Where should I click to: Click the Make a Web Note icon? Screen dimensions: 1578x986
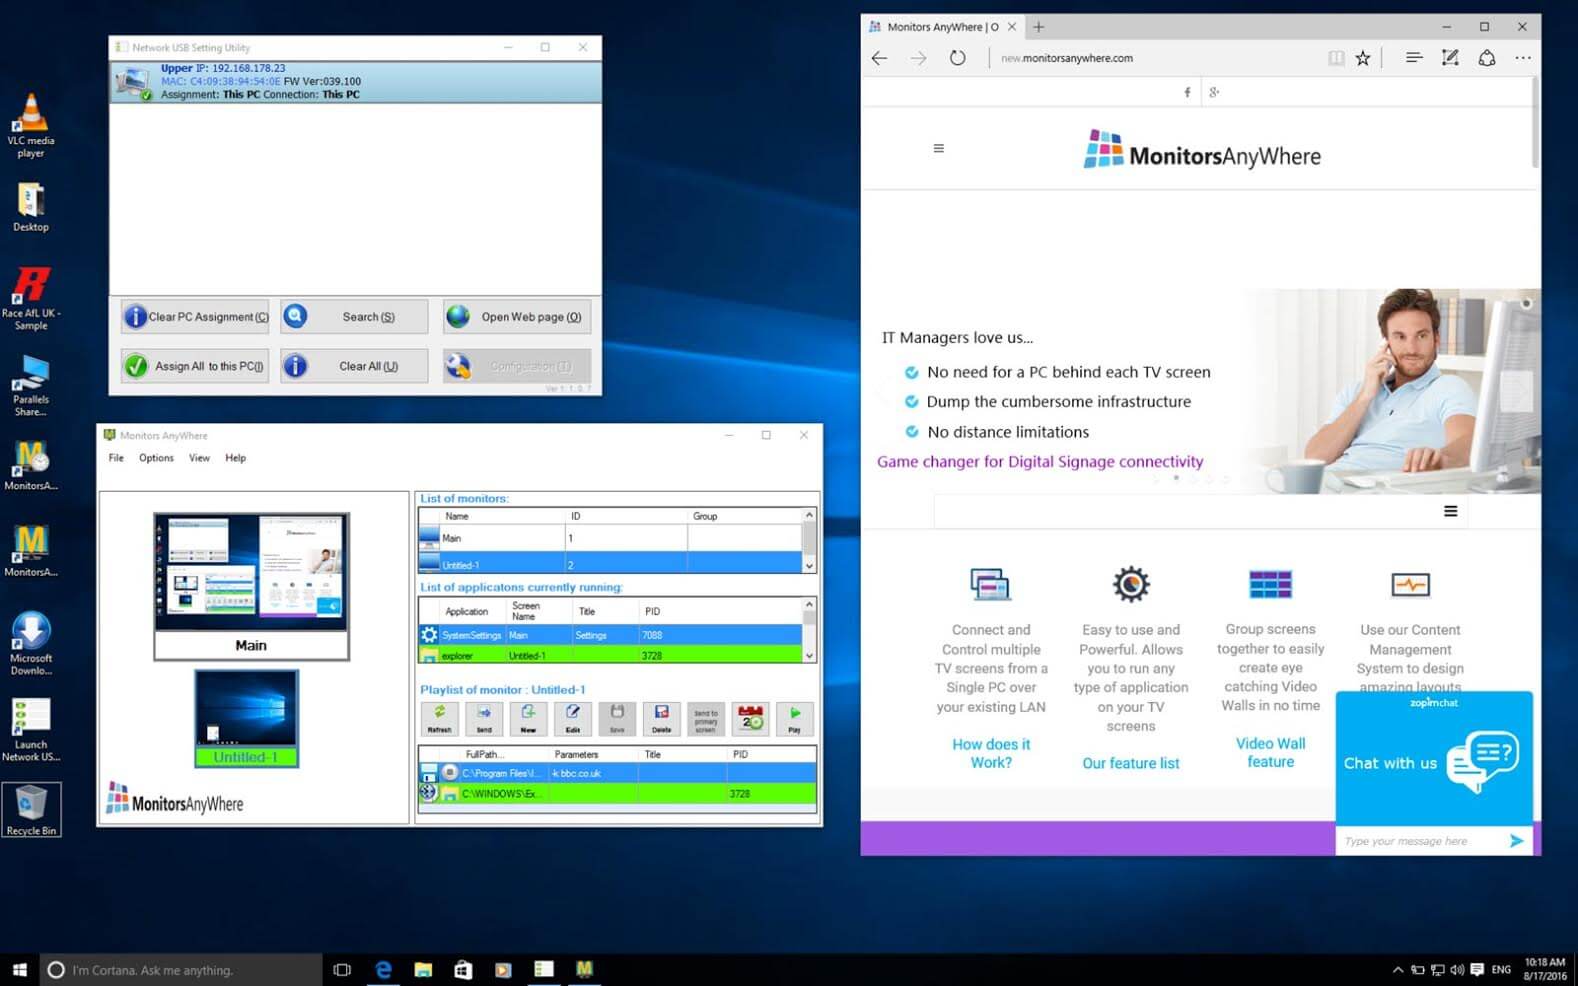[1450, 58]
